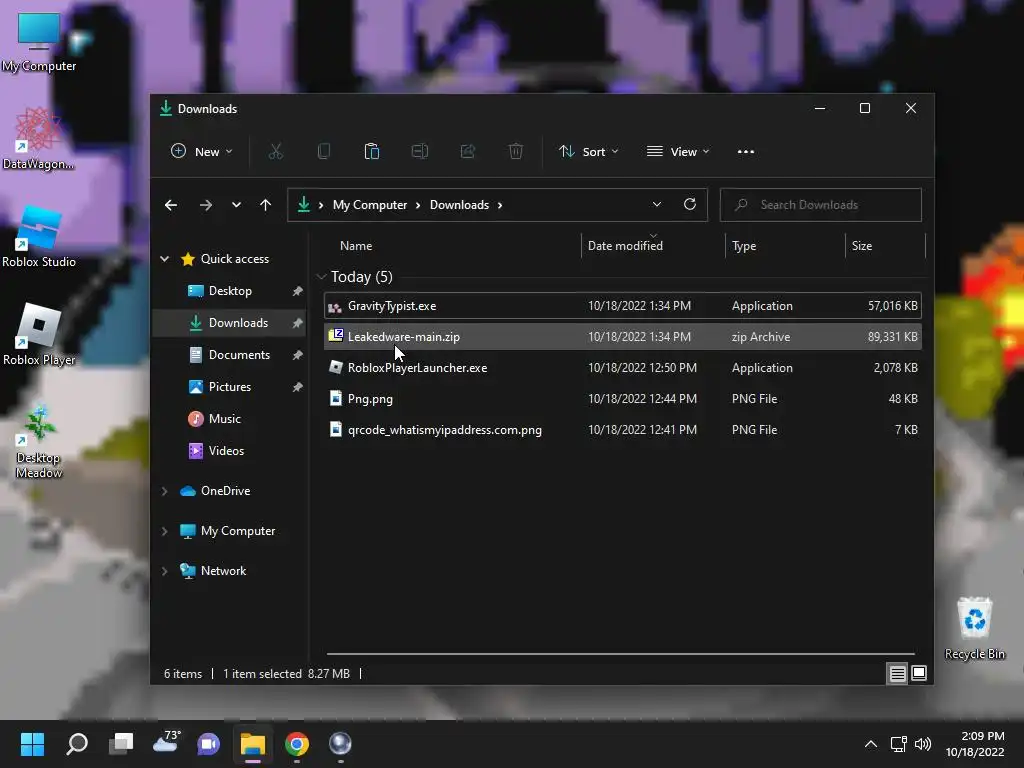
Task: Expand Network in navigation pane
Action: click(x=165, y=571)
